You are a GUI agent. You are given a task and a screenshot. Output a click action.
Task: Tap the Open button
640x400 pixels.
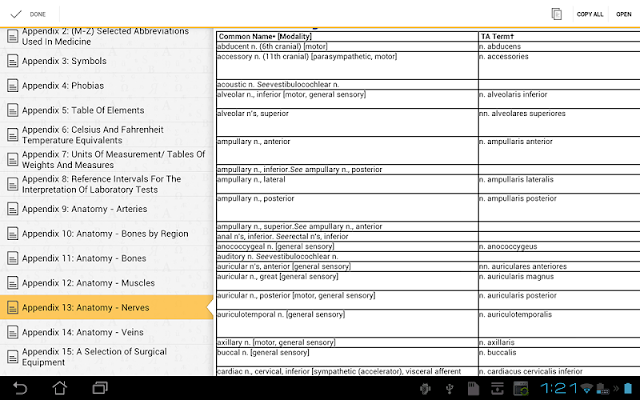pyautogui.click(x=624, y=14)
